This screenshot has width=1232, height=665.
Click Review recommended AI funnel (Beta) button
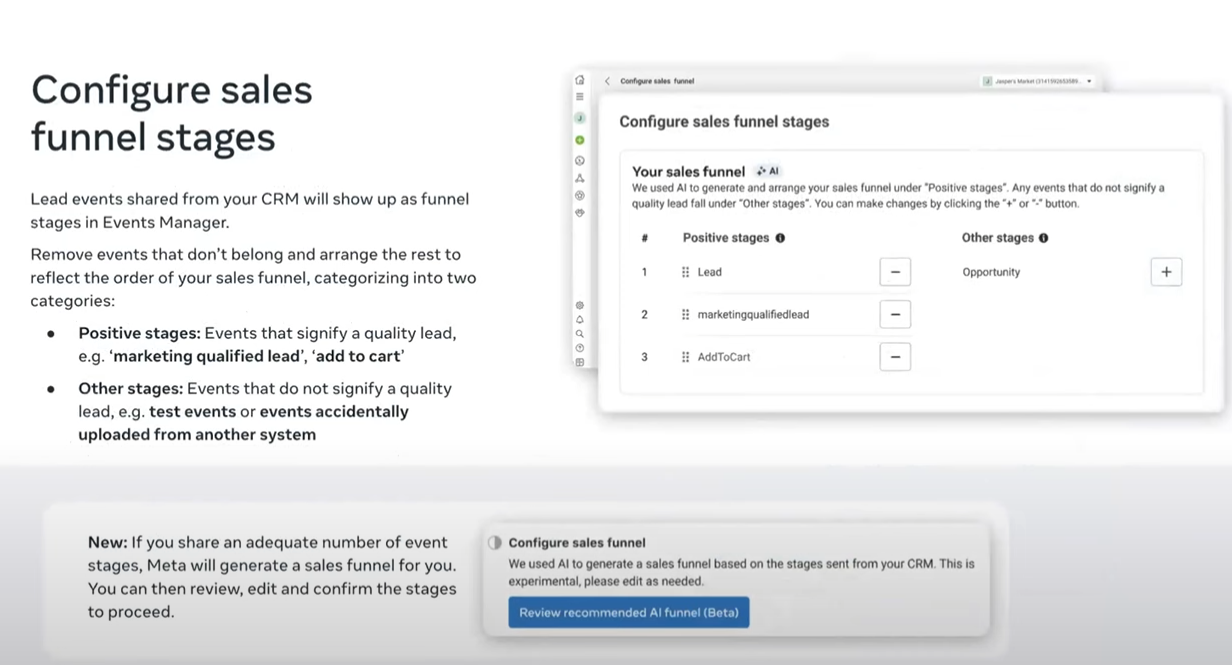point(628,612)
